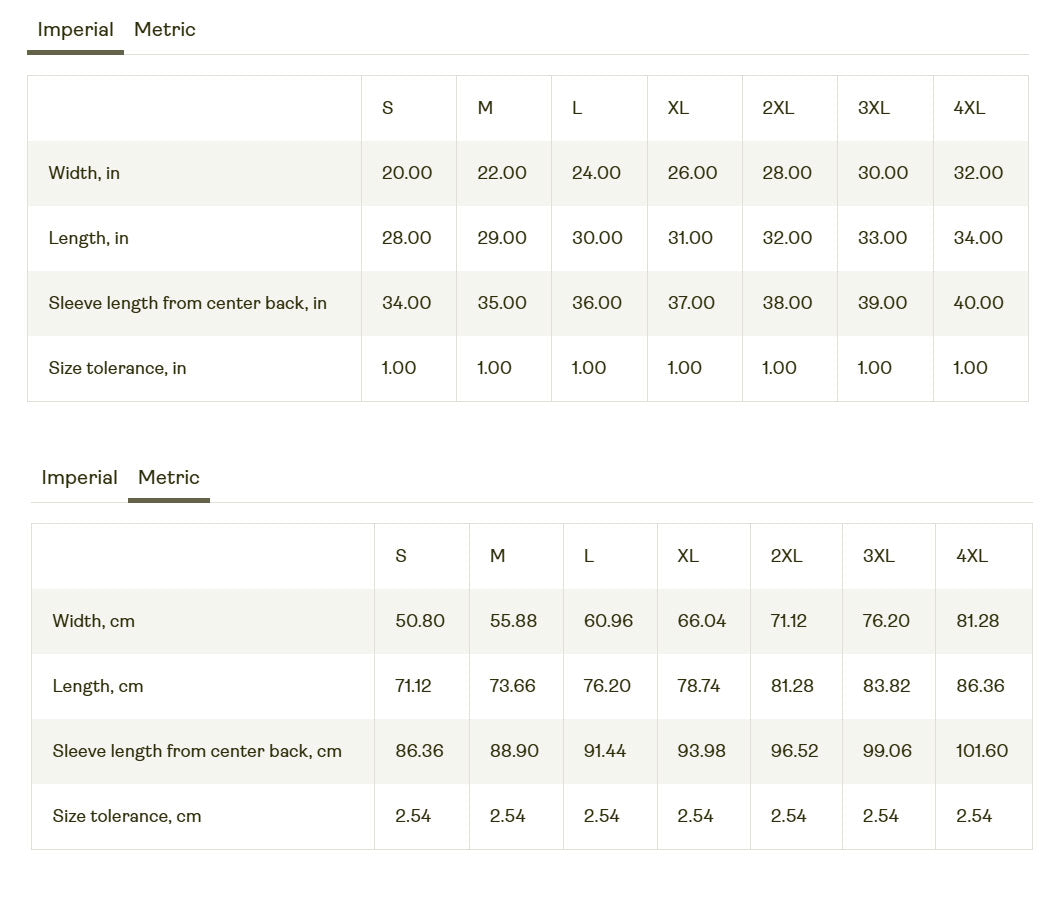Screen dimensions: 1046x907
Task: Click the 'Width, cm' row label
Action: (x=93, y=621)
